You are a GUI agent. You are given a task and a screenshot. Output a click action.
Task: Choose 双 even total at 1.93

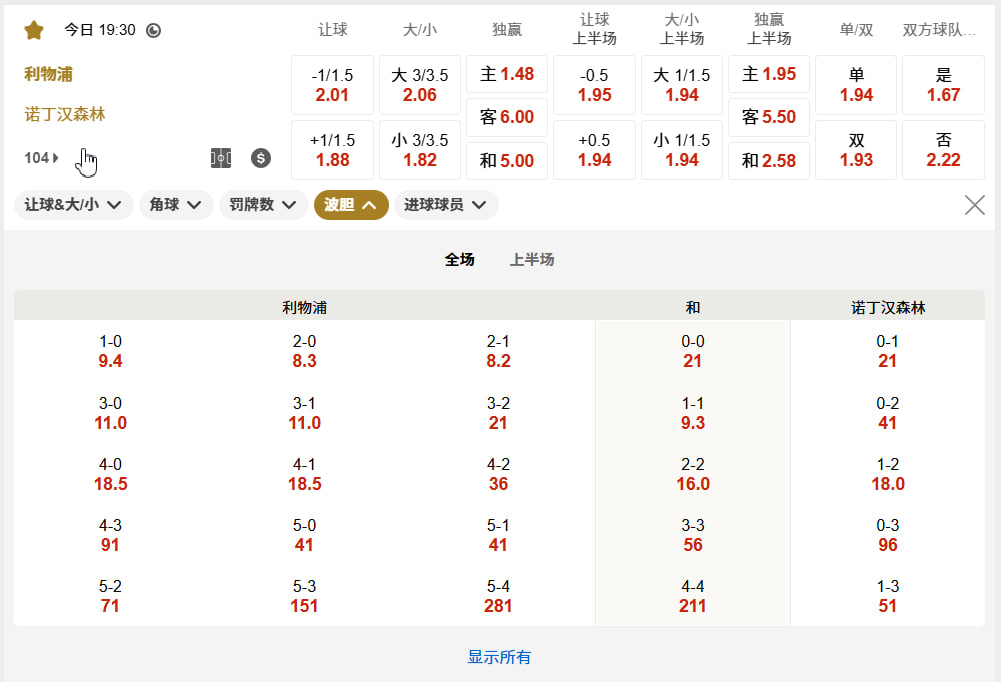click(x=856, y=150)
